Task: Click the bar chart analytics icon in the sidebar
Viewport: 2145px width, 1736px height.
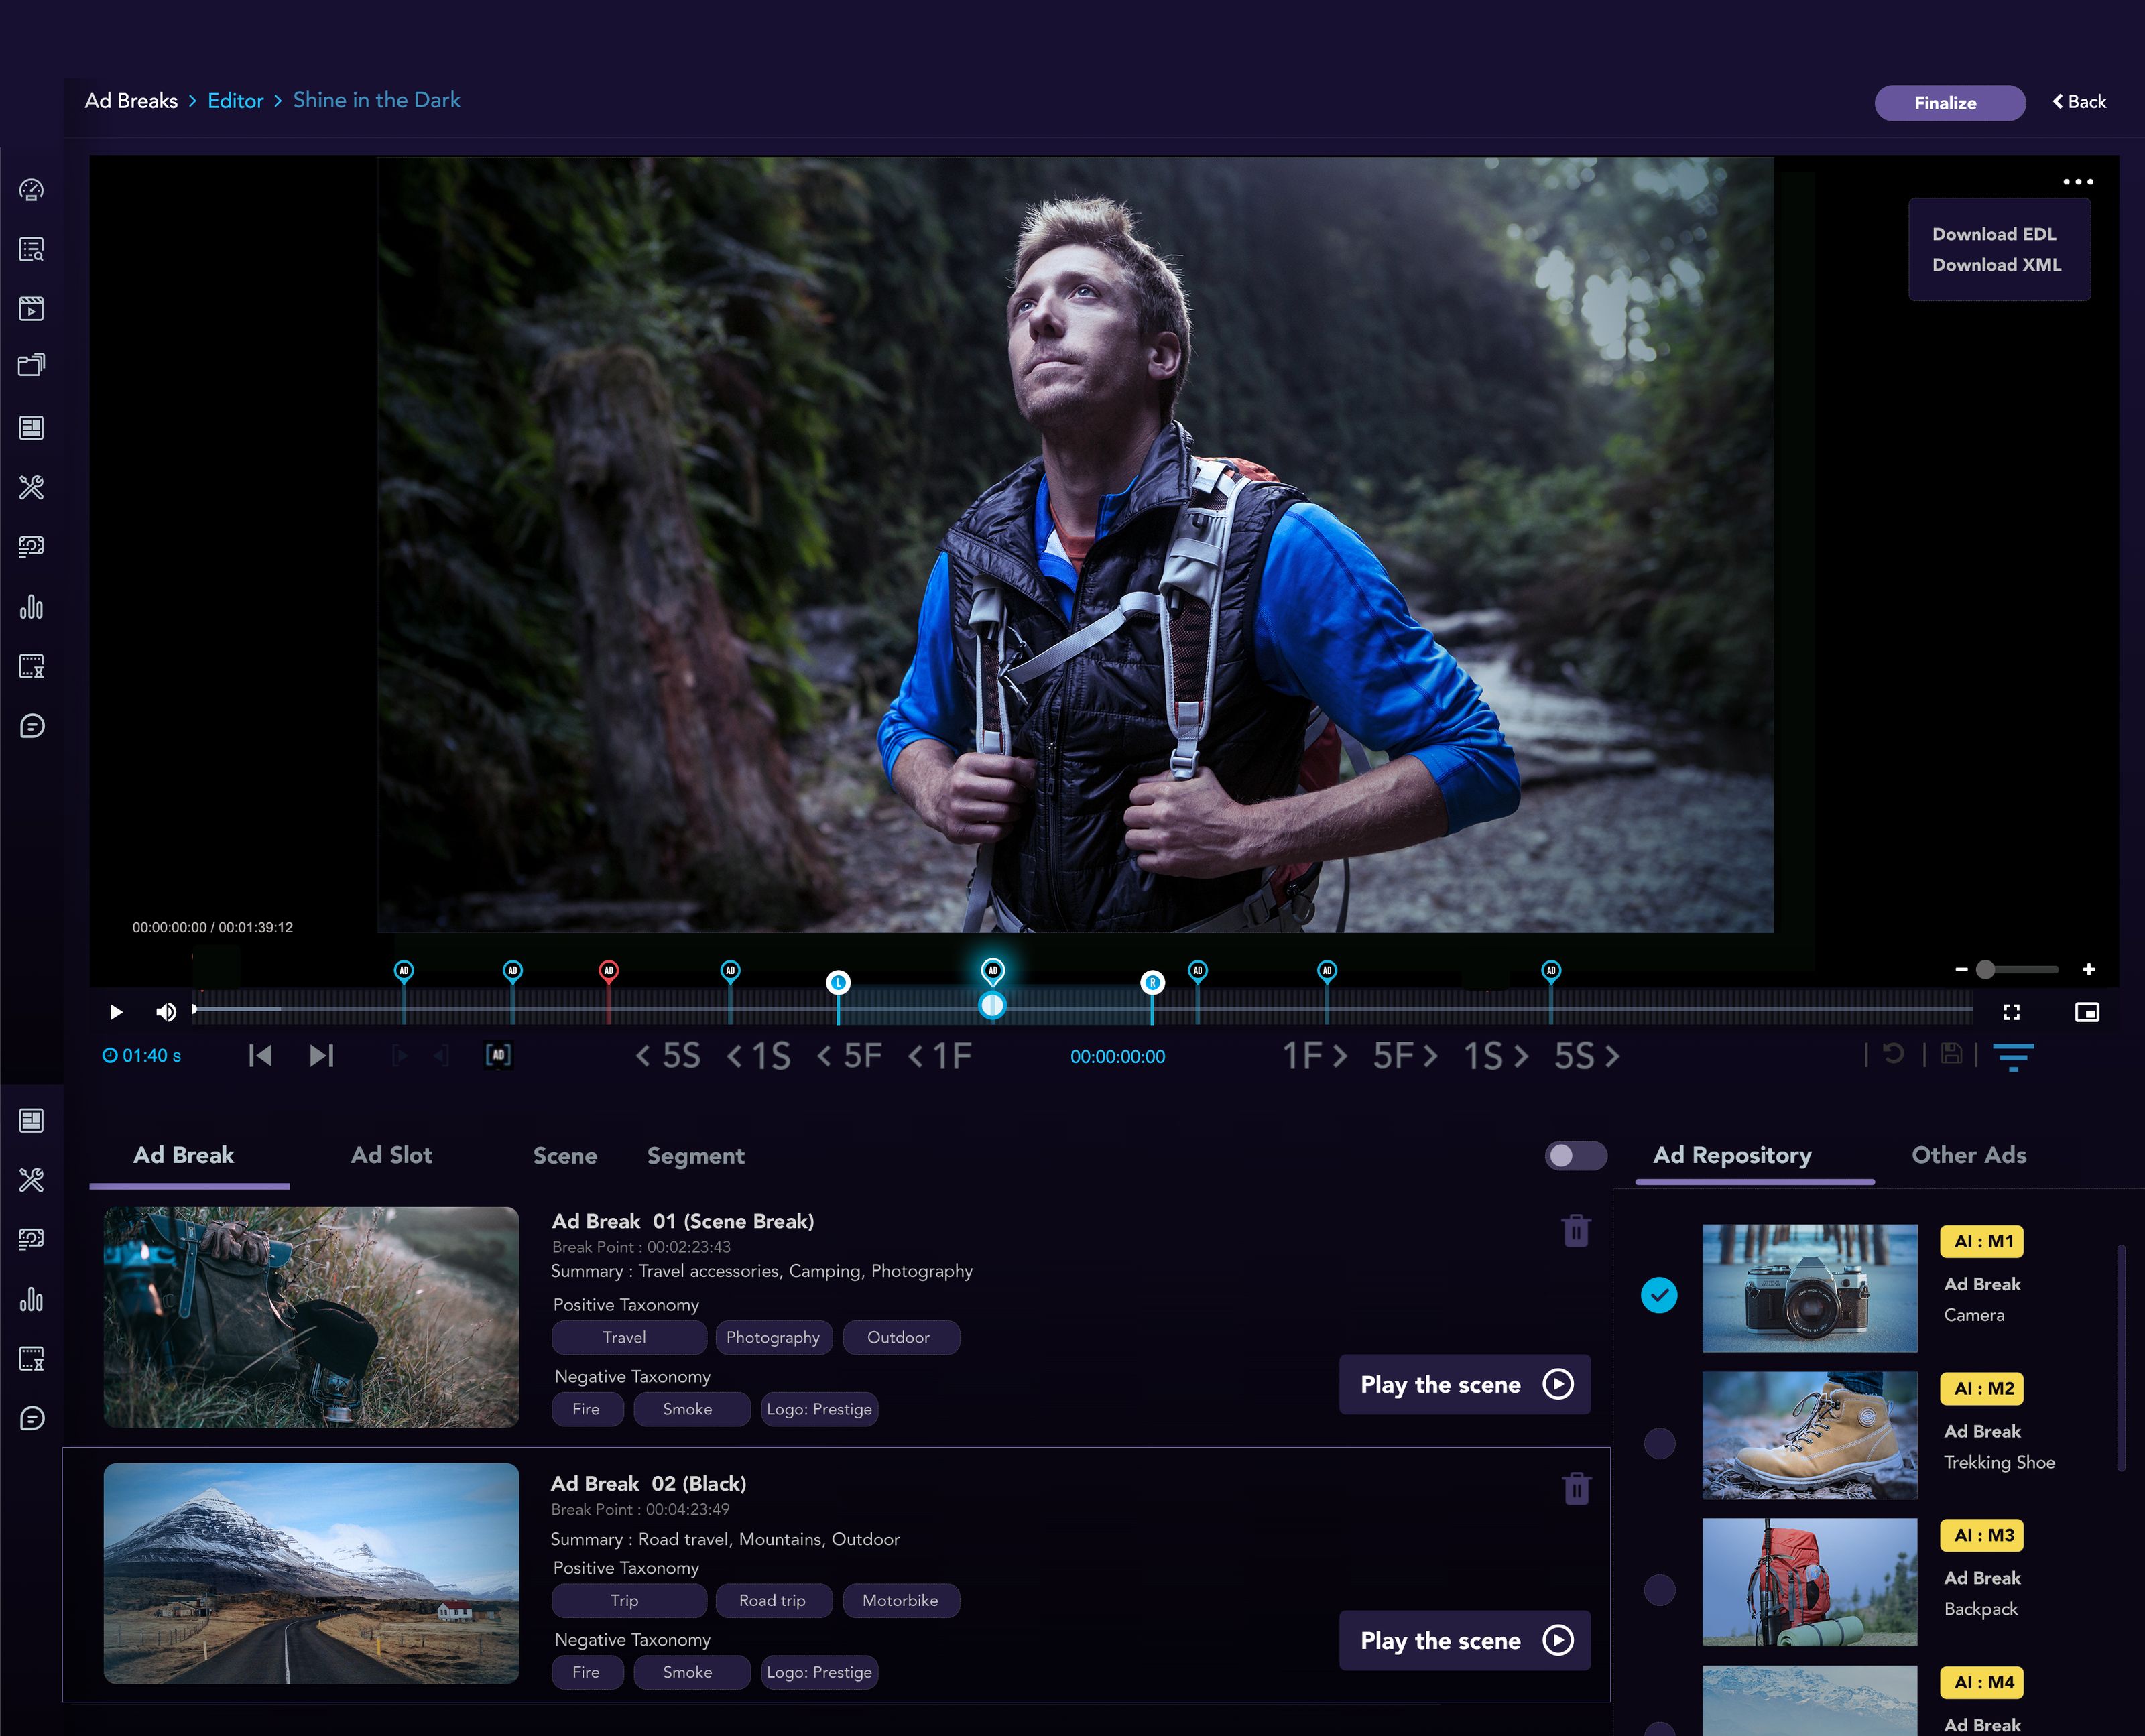Action: pyautogui.click(x=32, y=607)
